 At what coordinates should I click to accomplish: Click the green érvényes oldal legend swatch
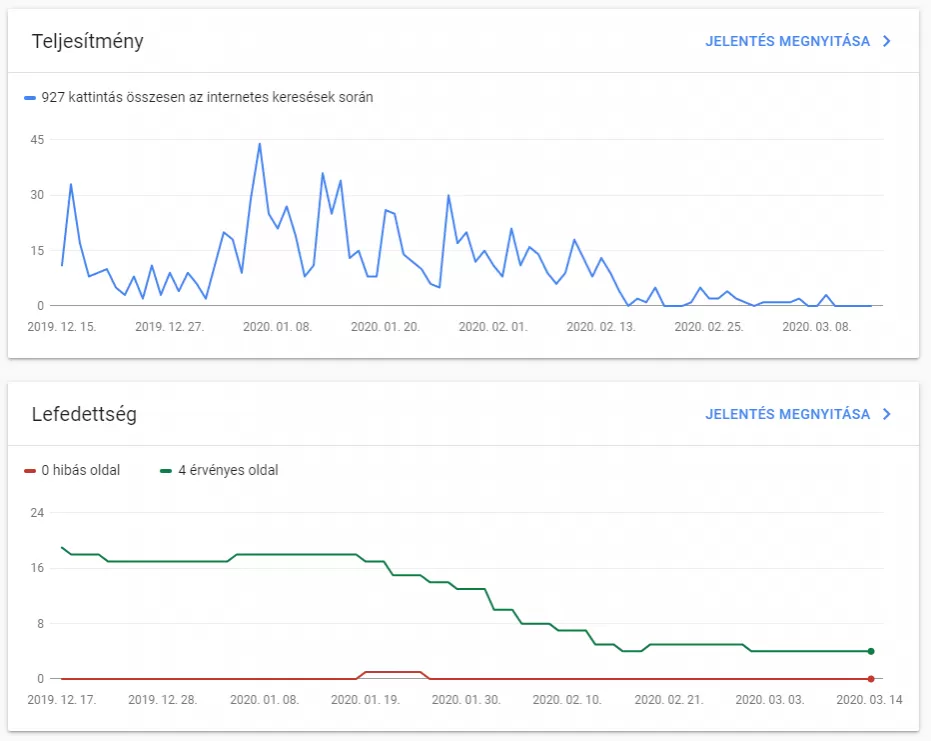(166, 470)
